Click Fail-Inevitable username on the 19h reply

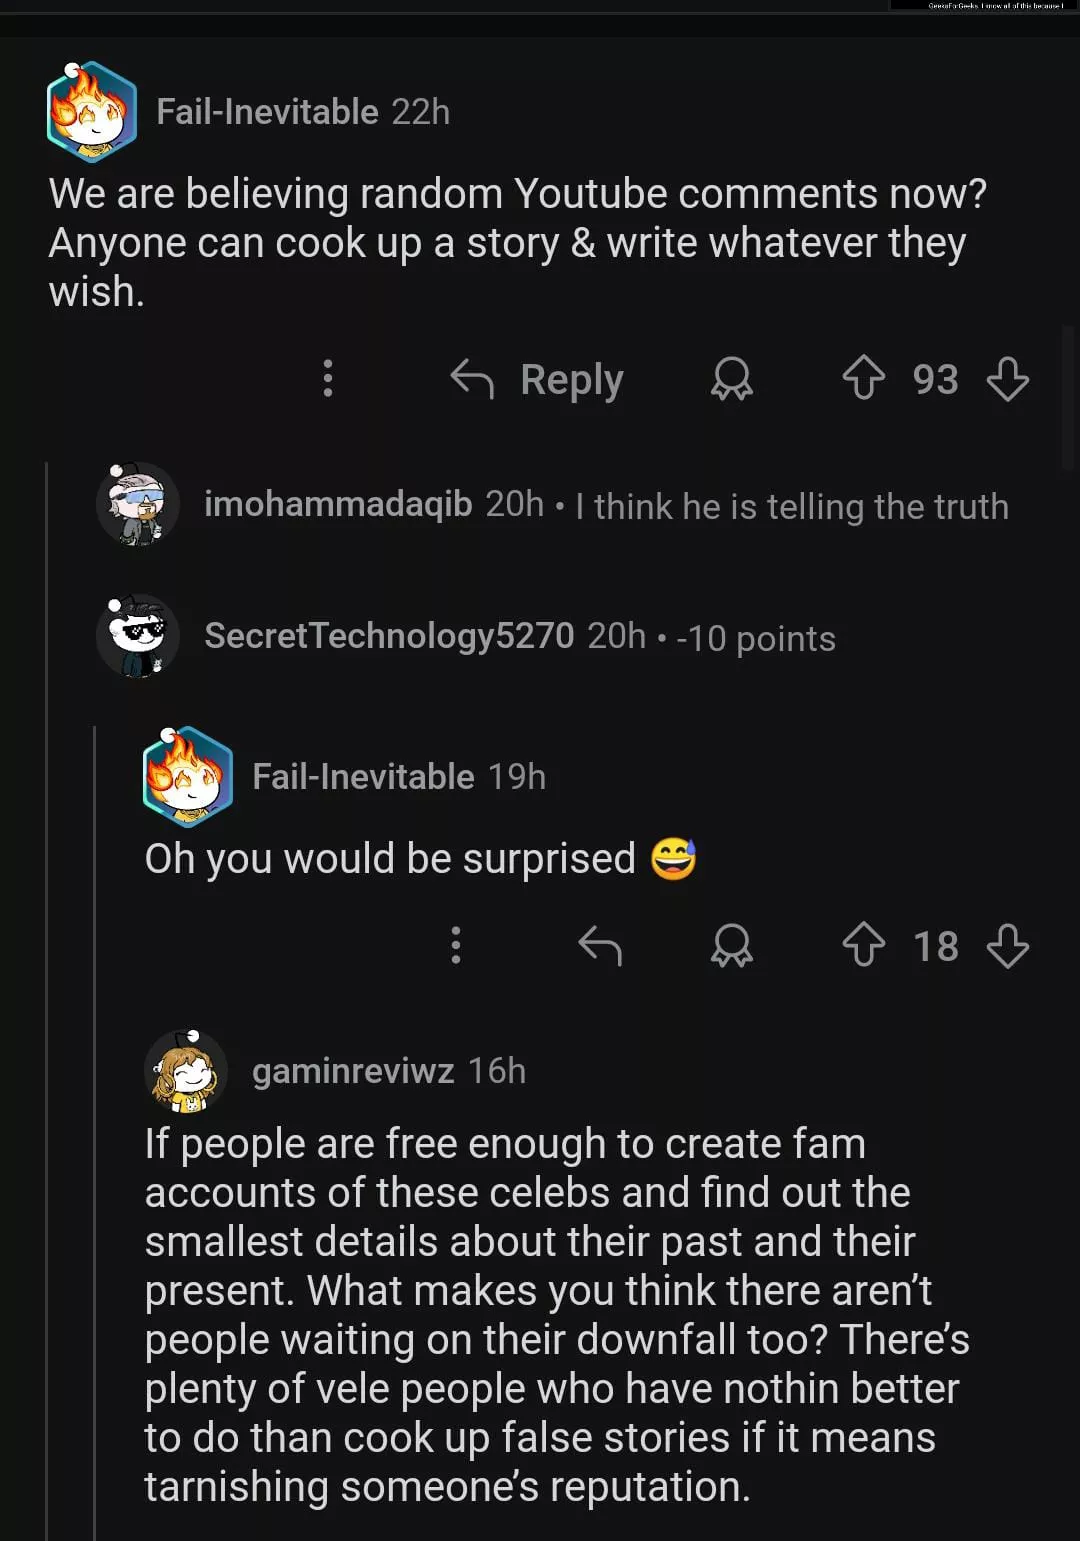363,777
